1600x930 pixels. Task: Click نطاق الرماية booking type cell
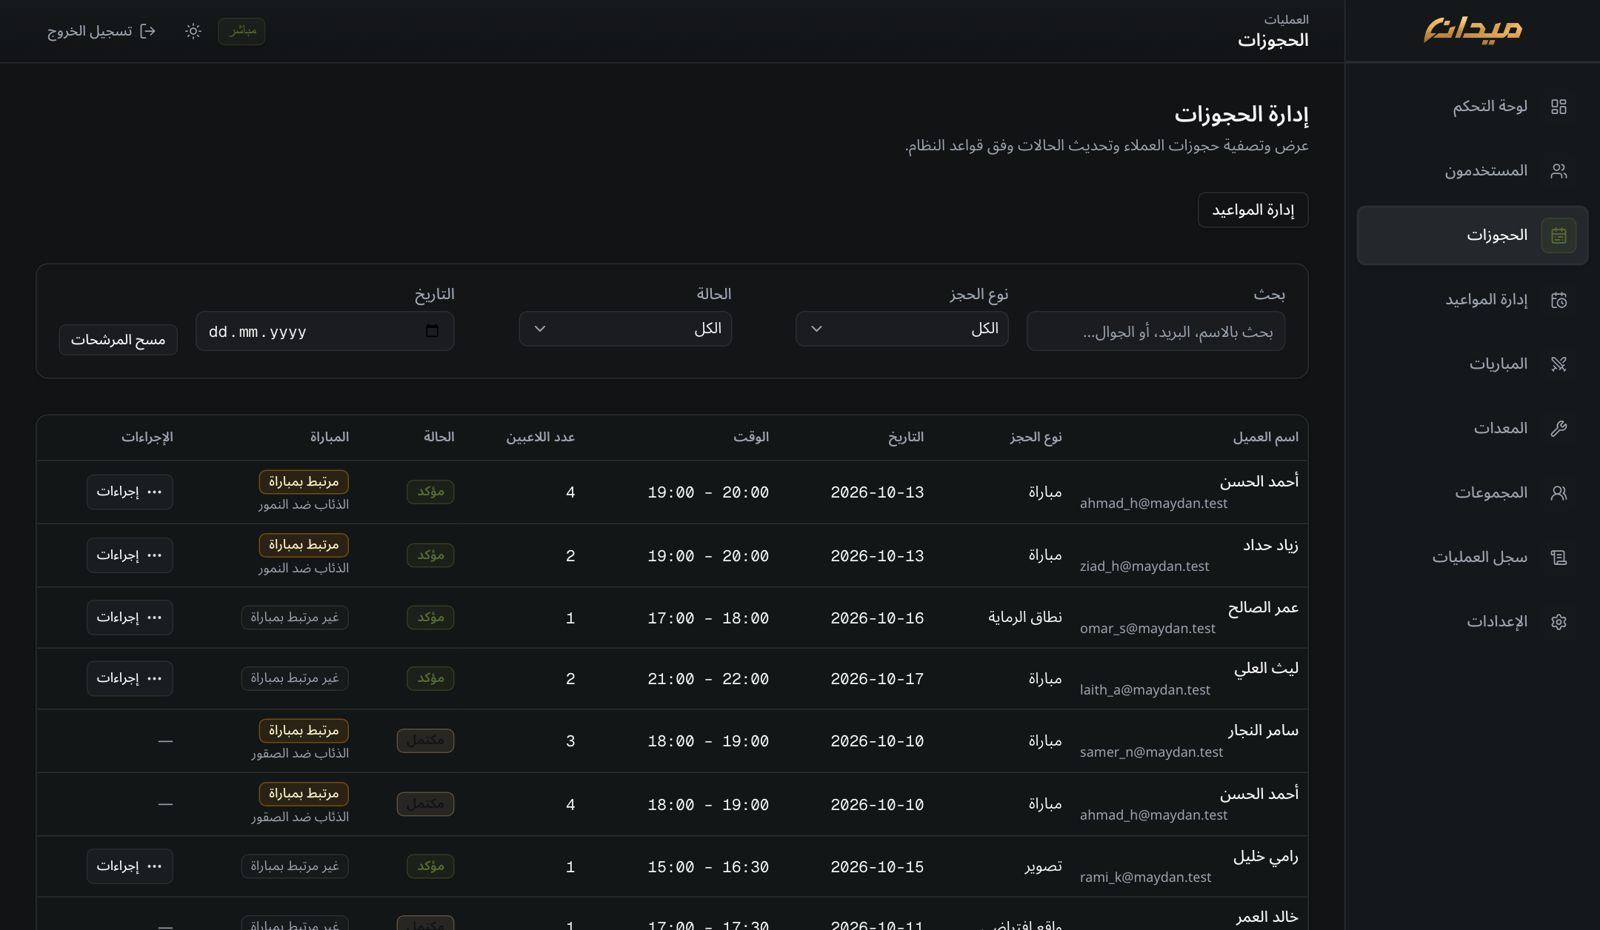pyautogui.click(x=1025, y=618)
